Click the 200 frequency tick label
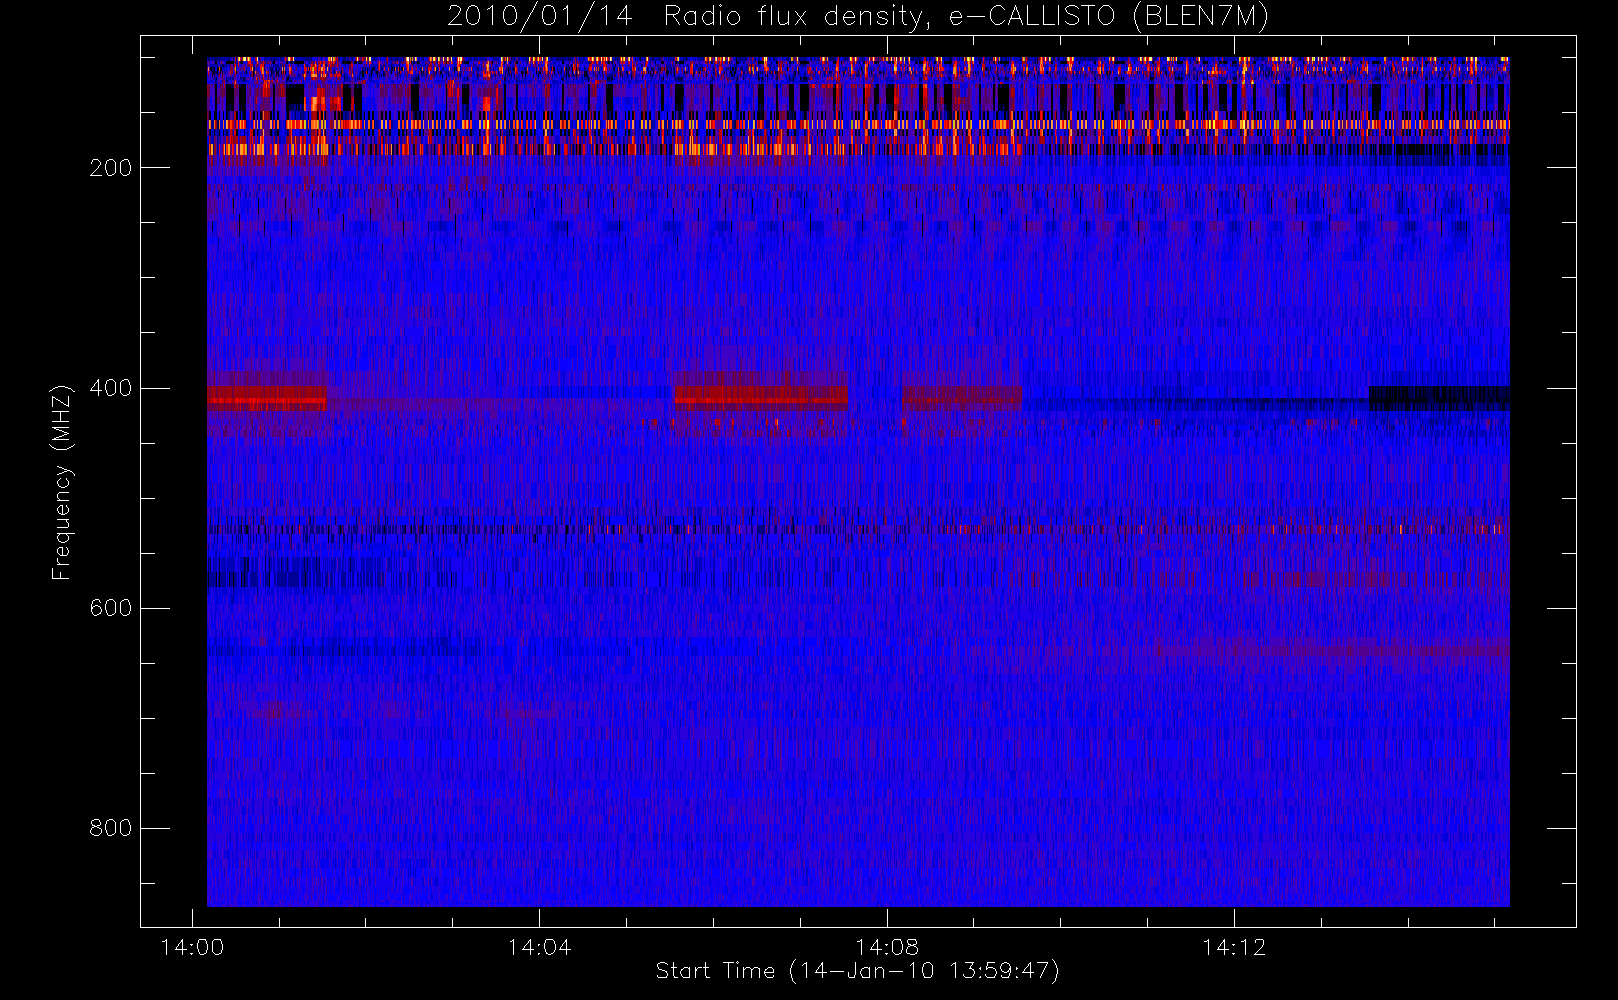Image resolution: width=1618 pixels, height=1000 pixels. pyautogui.click(x=110, y=168)
